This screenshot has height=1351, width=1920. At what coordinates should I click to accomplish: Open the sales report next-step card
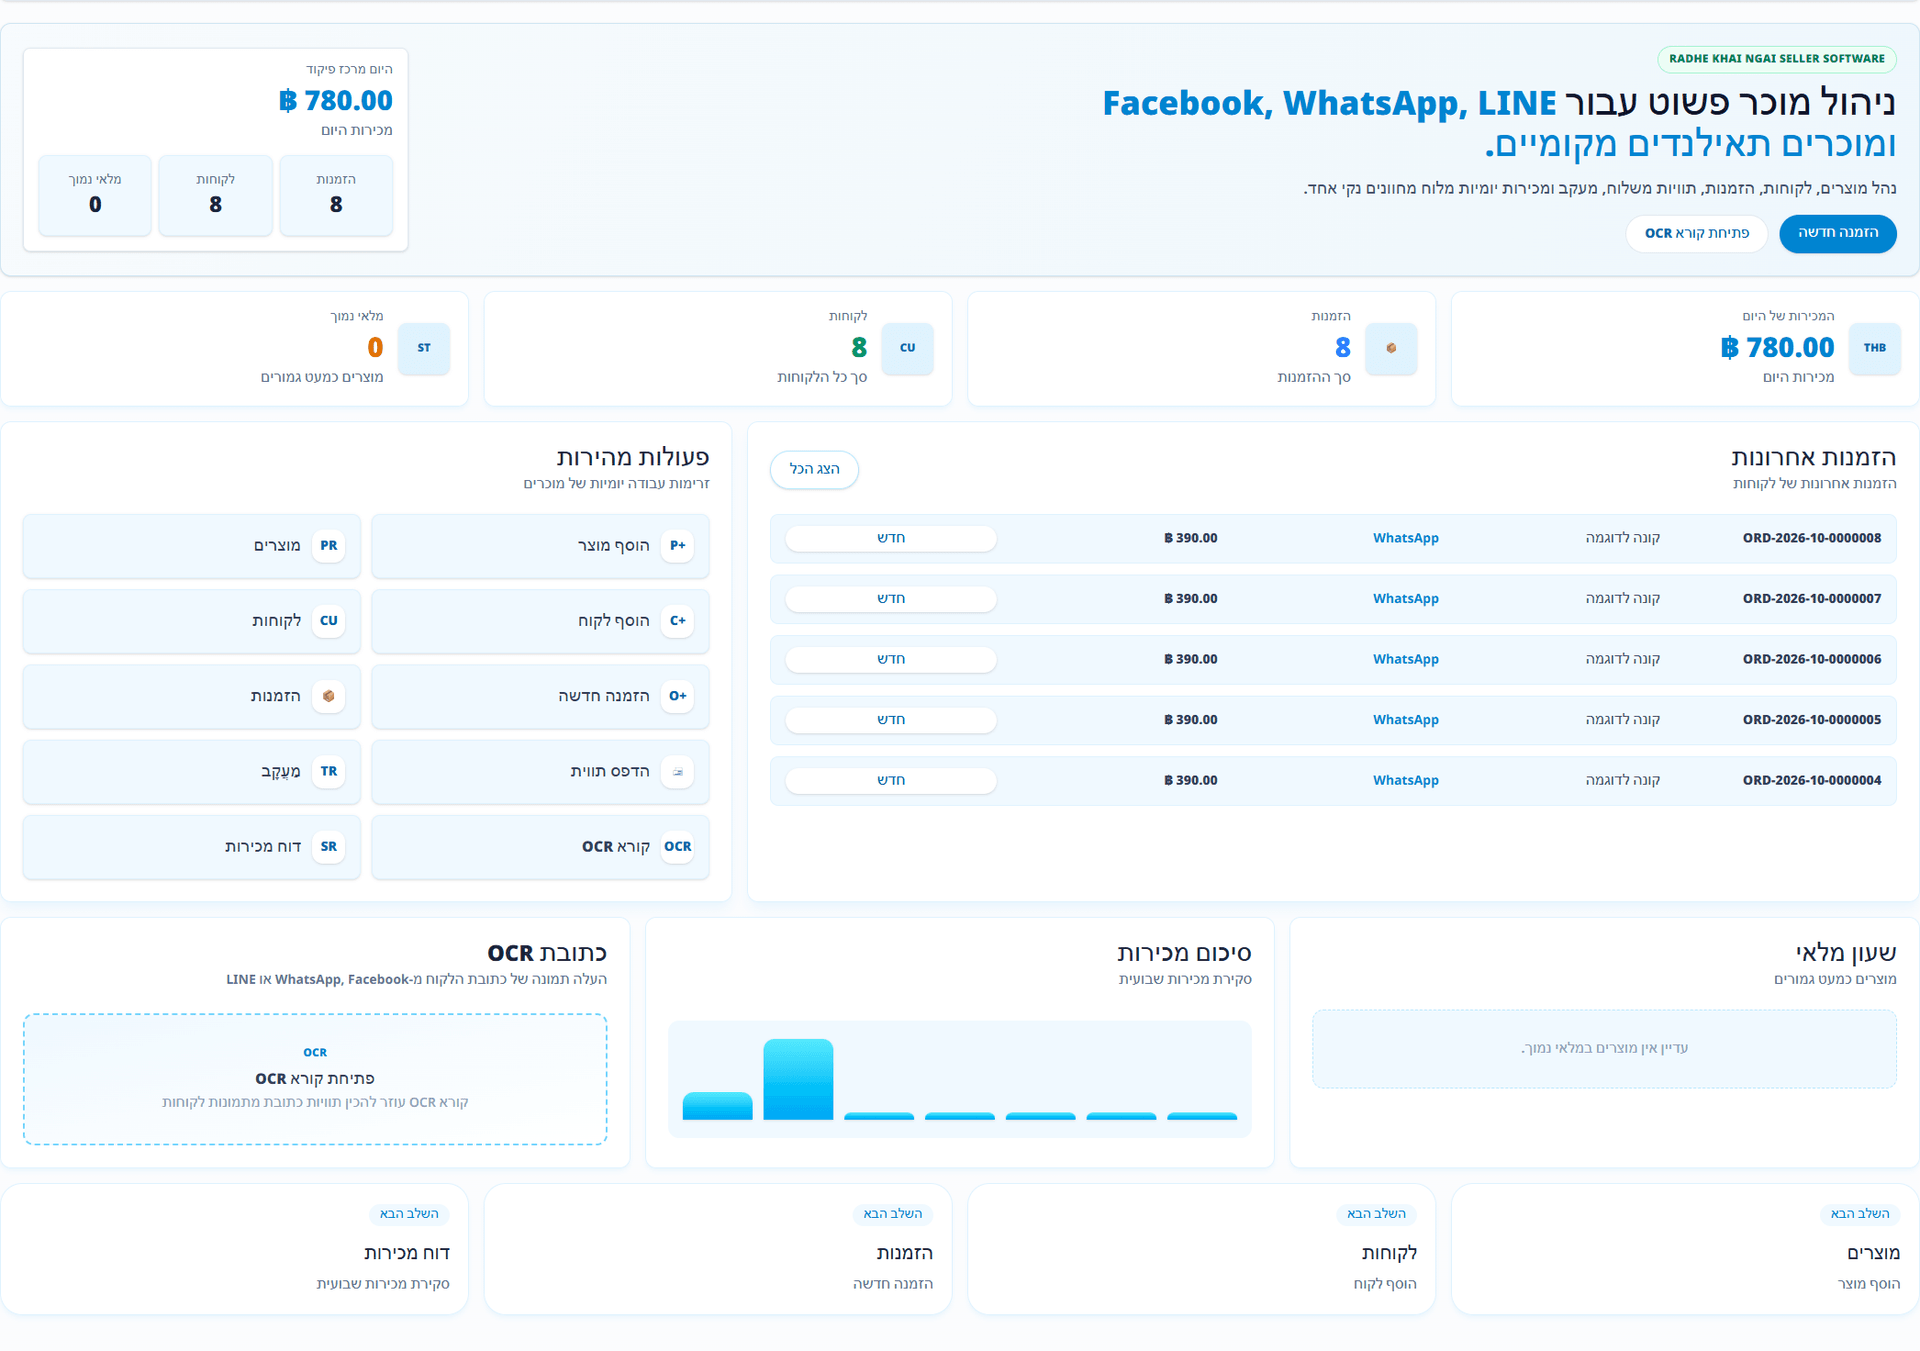click(234, 1249)
